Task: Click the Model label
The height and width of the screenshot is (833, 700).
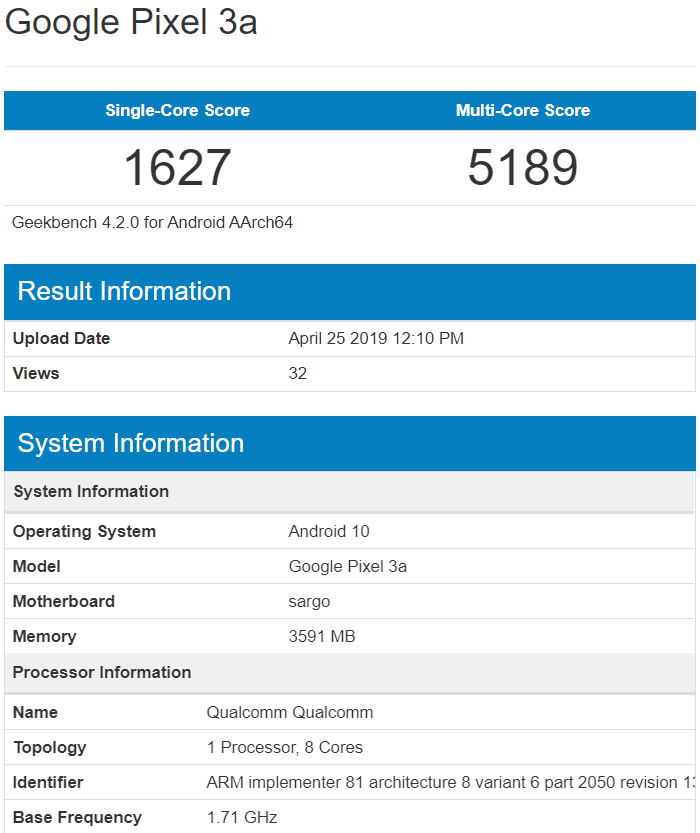Action: 37,566
